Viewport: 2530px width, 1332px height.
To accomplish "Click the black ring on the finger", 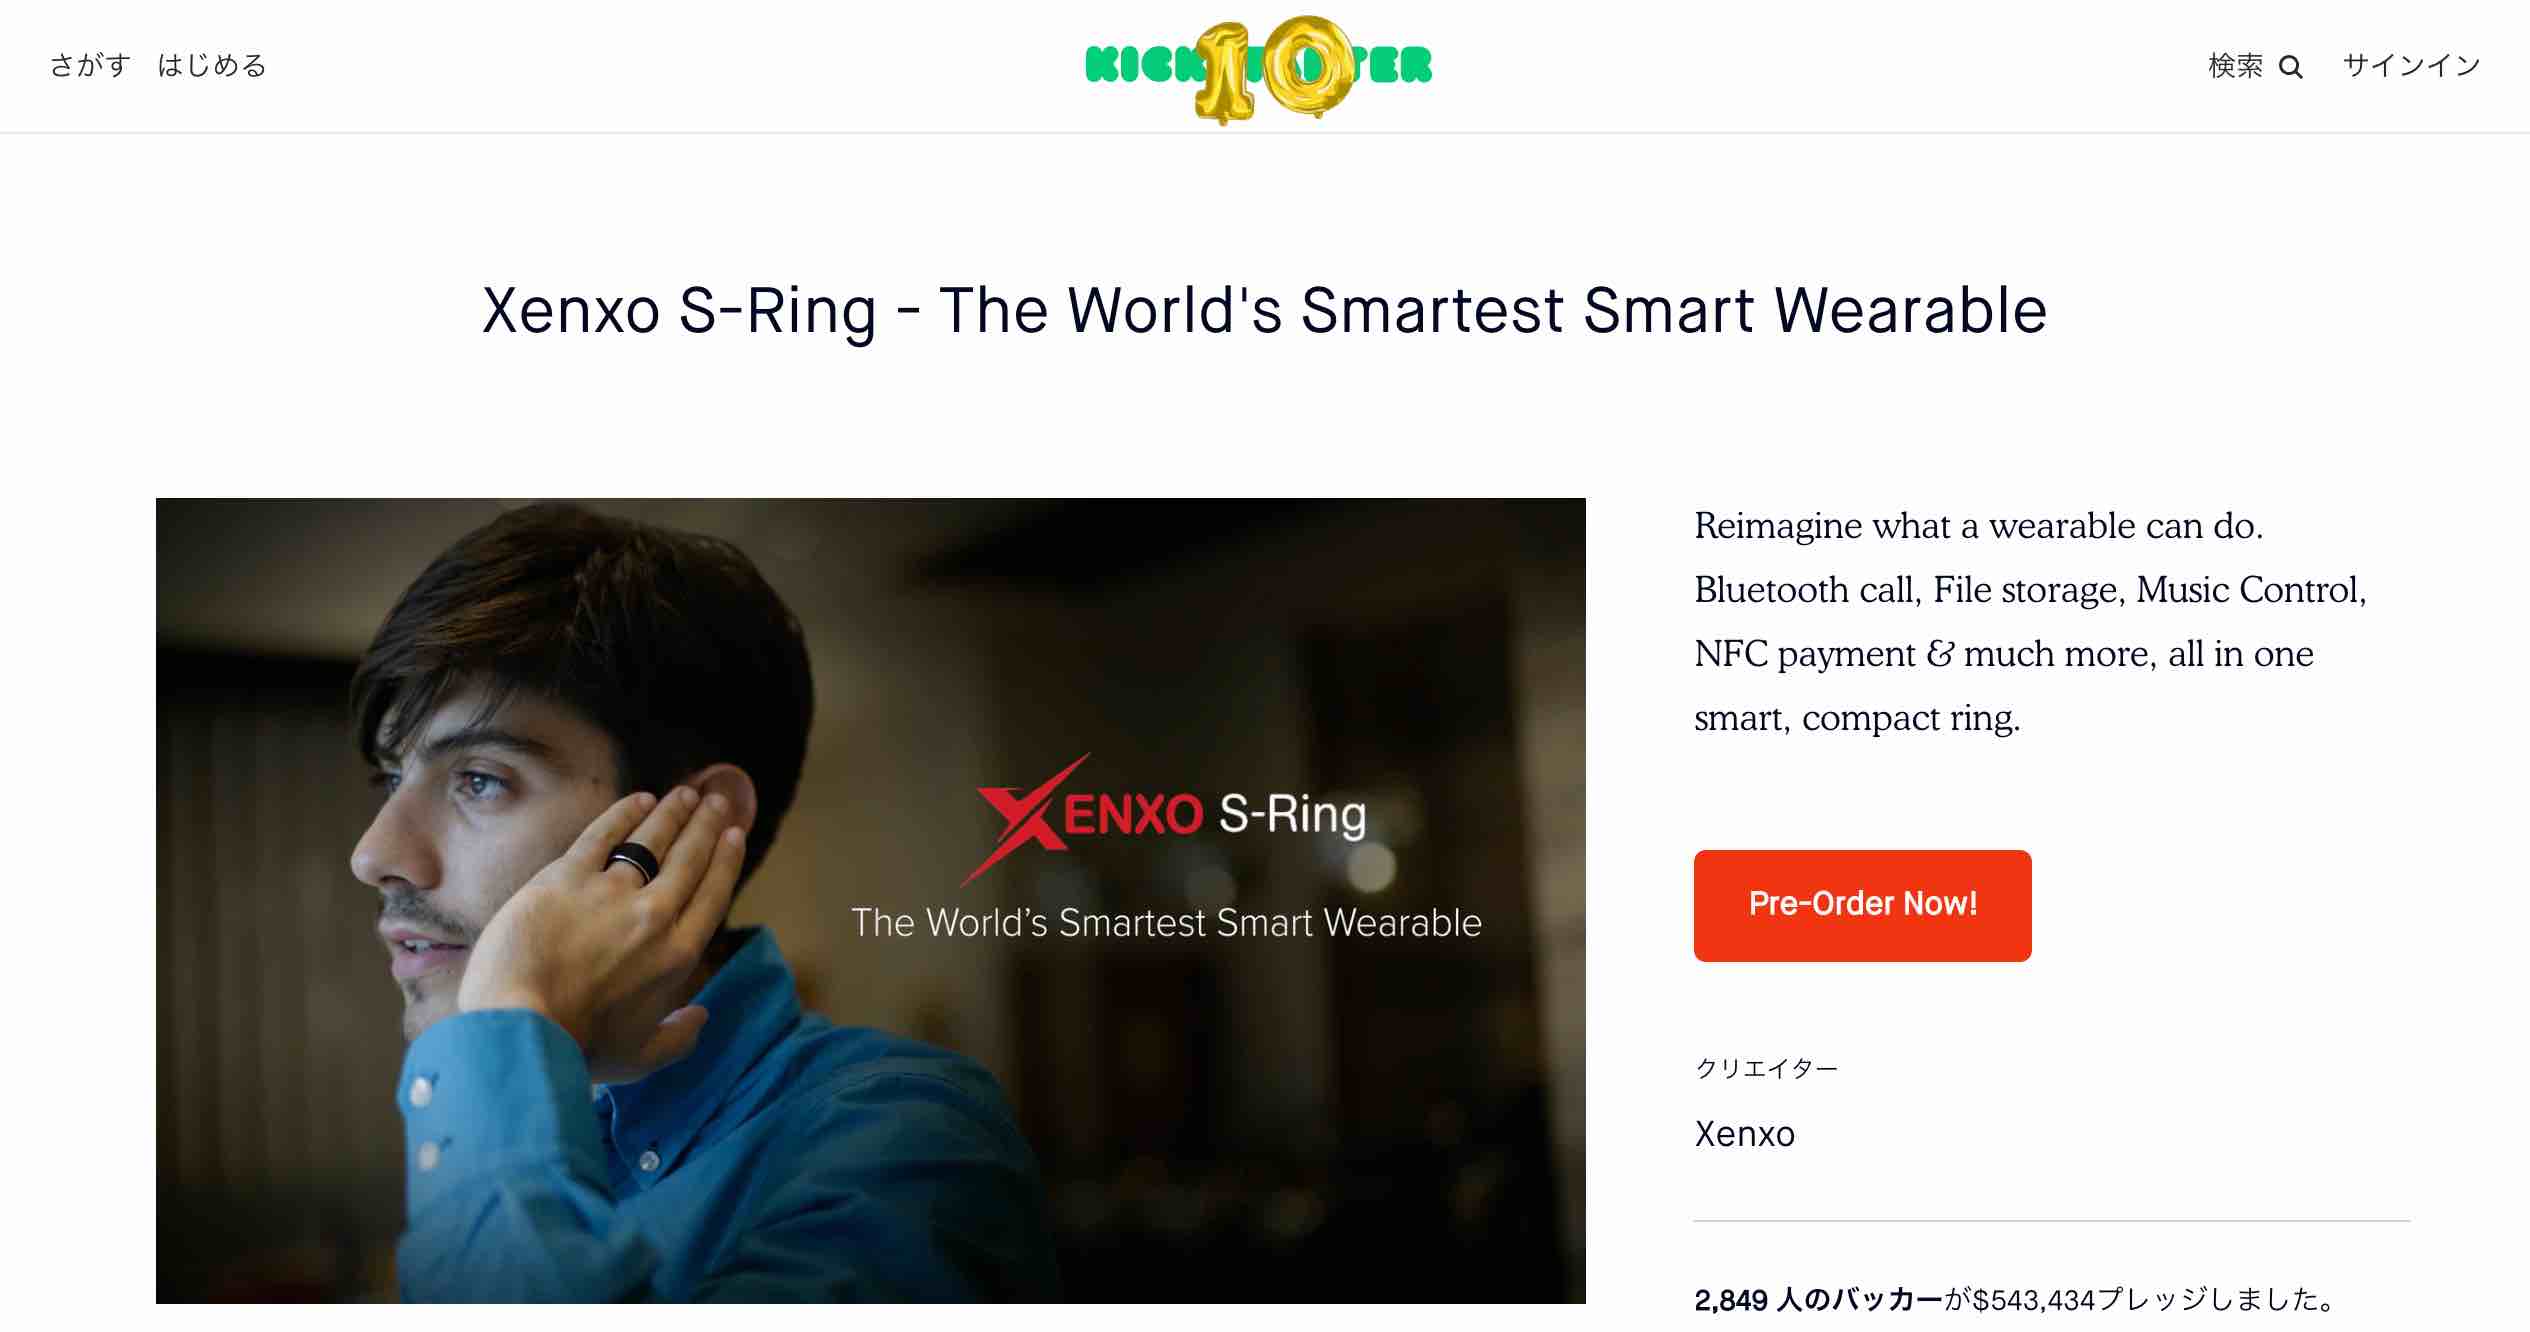I will [x=631, y=860].
